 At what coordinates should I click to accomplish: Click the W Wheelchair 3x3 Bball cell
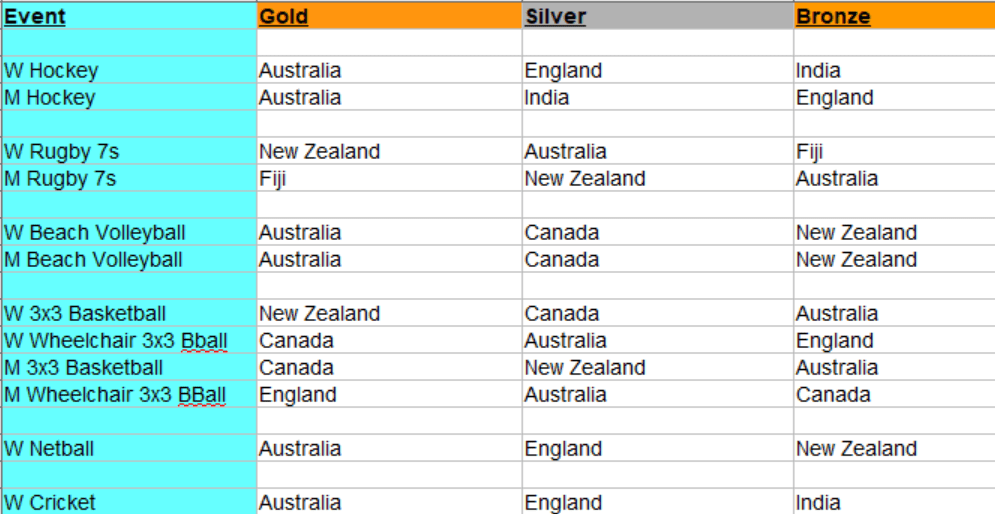pos(128,341)
